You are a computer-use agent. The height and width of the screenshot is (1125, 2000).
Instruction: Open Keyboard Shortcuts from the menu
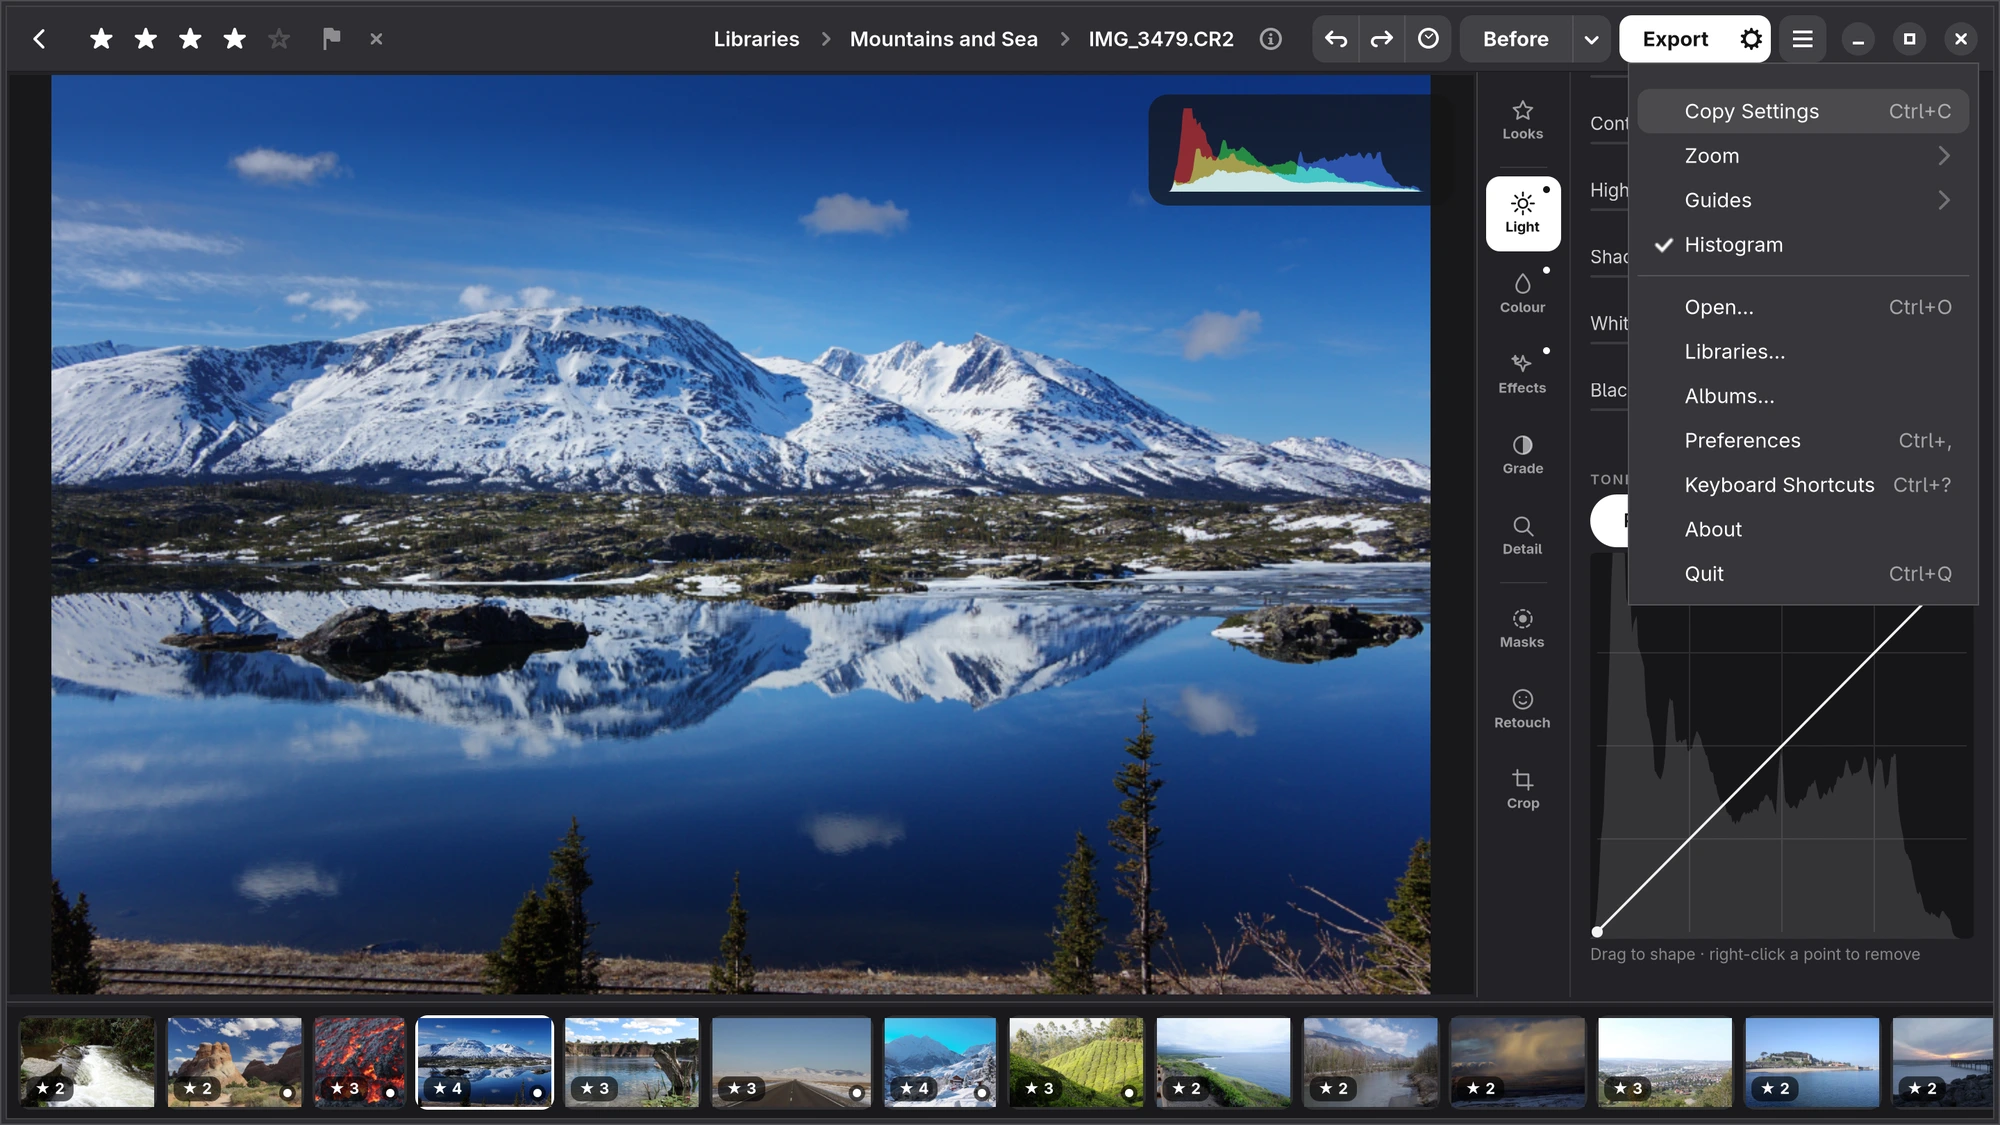[x=1803, y=485]
